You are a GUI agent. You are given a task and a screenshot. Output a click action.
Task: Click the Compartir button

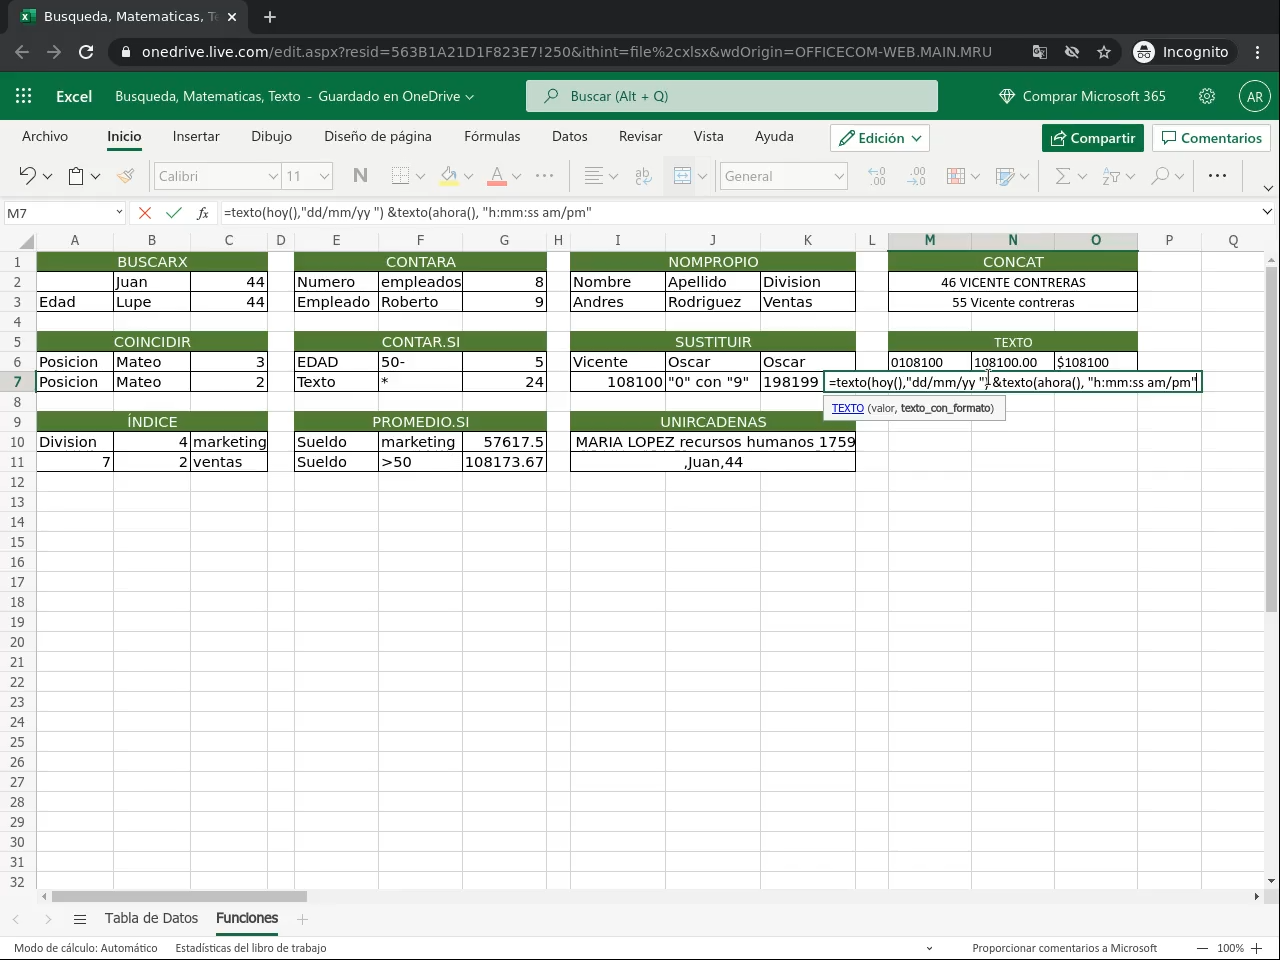(1092, 138)
